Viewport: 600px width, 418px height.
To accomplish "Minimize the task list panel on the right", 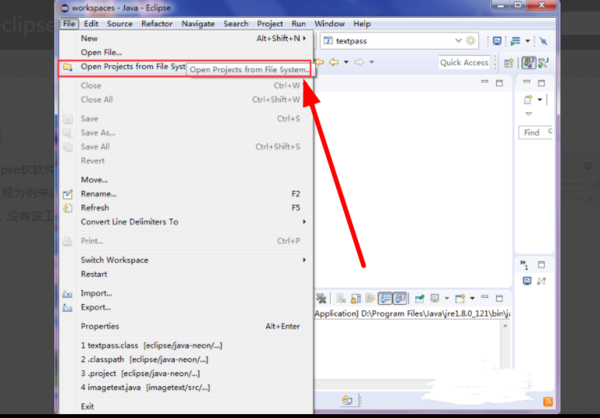I will 527,82.
